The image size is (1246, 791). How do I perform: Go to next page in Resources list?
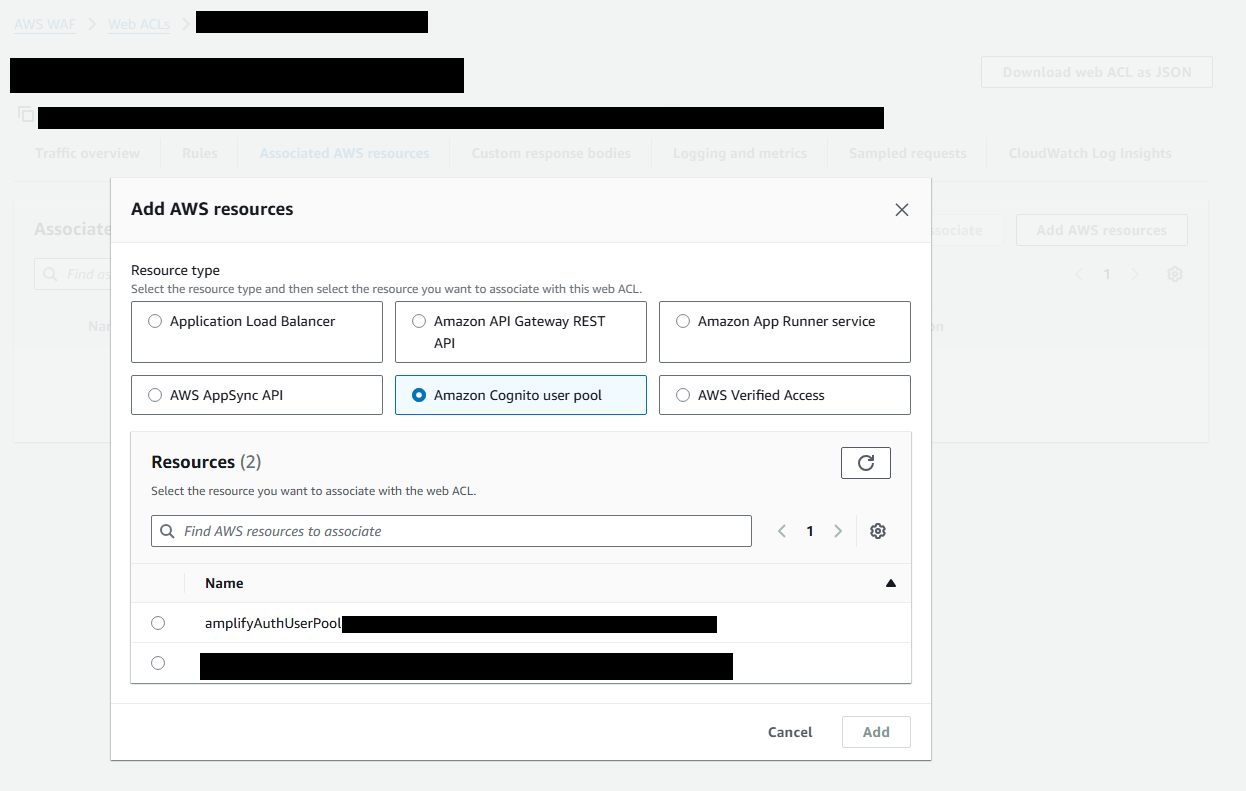(x=838, y=531)
